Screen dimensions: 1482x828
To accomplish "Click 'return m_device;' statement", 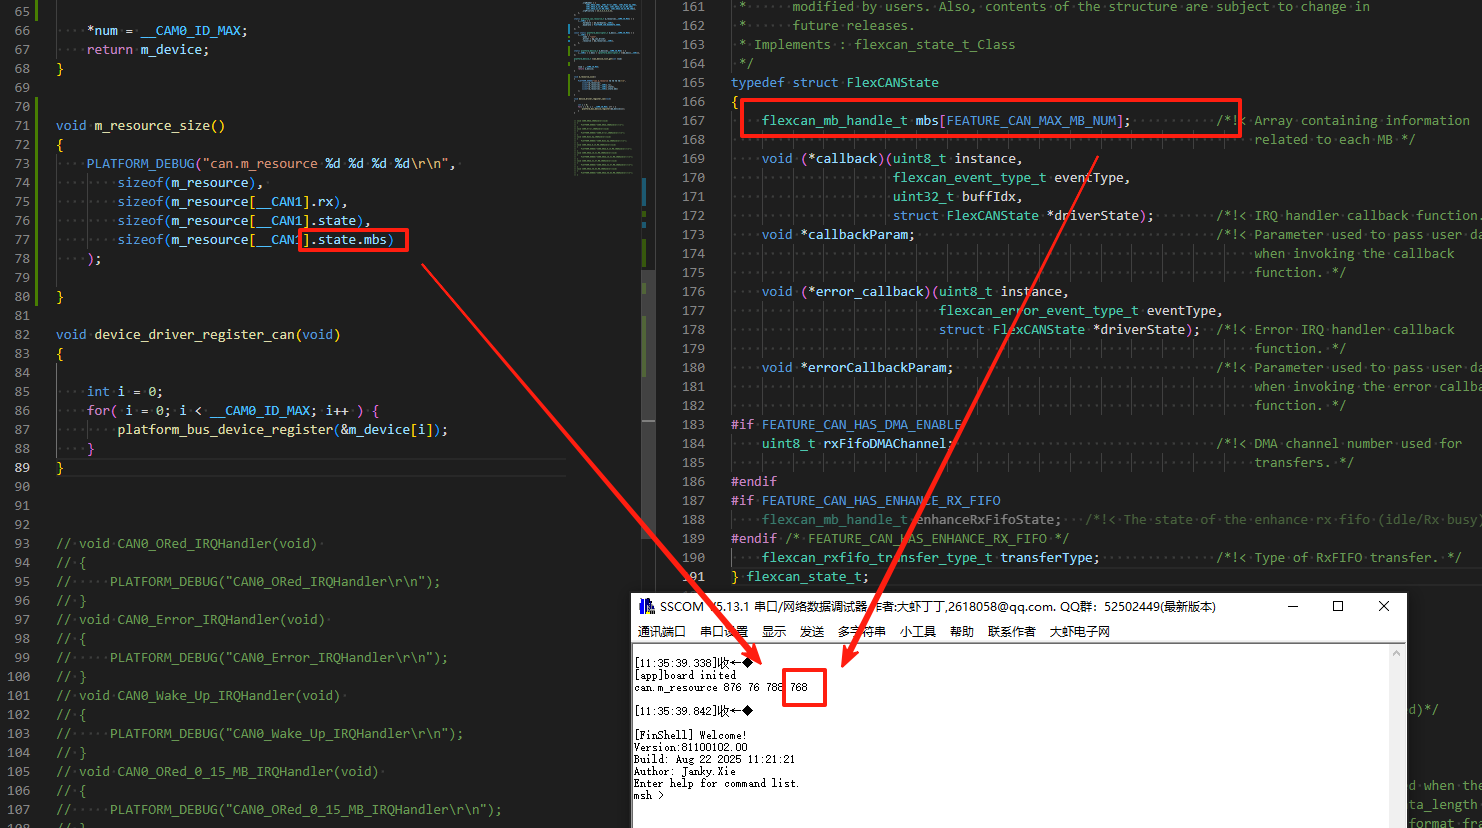I will [148, 49].
